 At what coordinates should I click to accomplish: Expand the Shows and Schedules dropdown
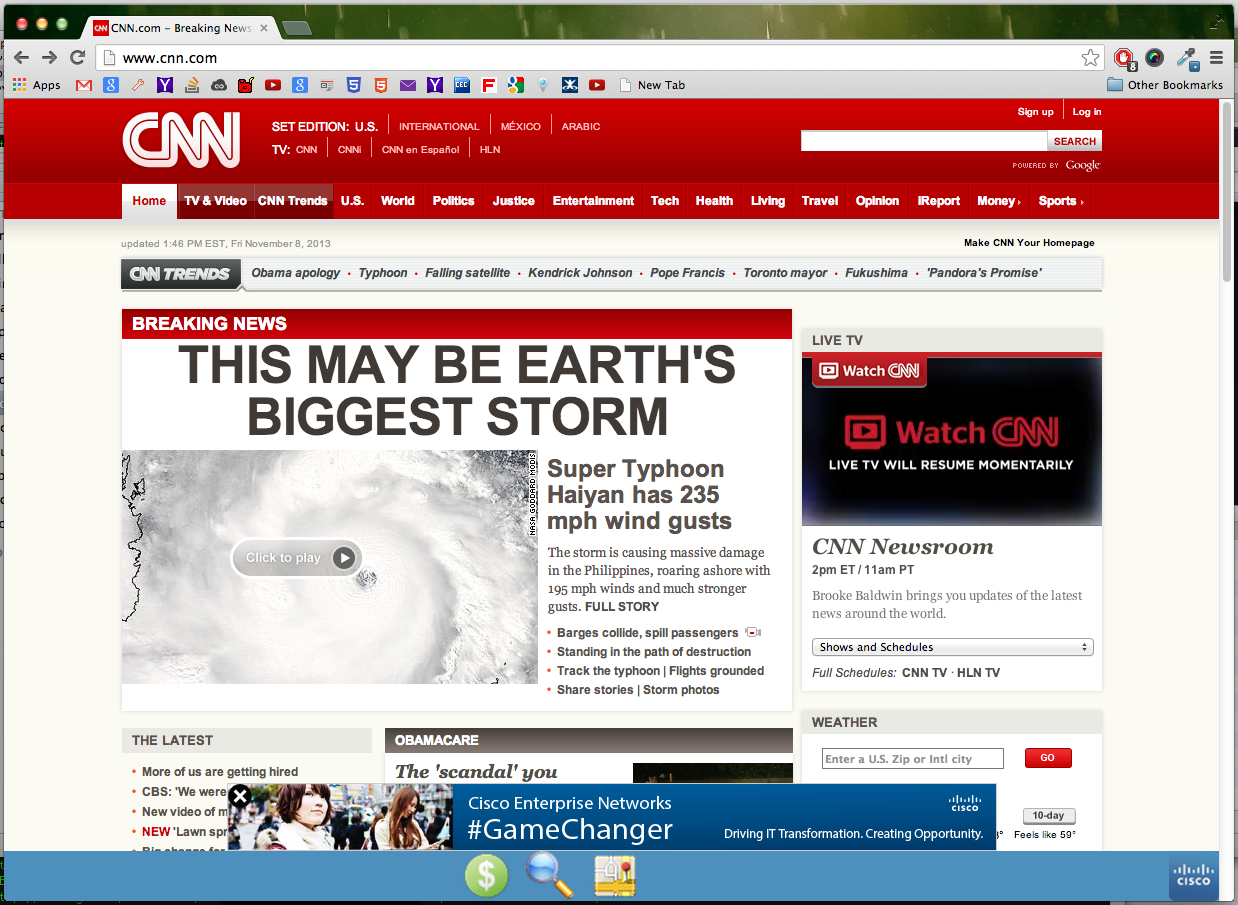click(952, 647)
